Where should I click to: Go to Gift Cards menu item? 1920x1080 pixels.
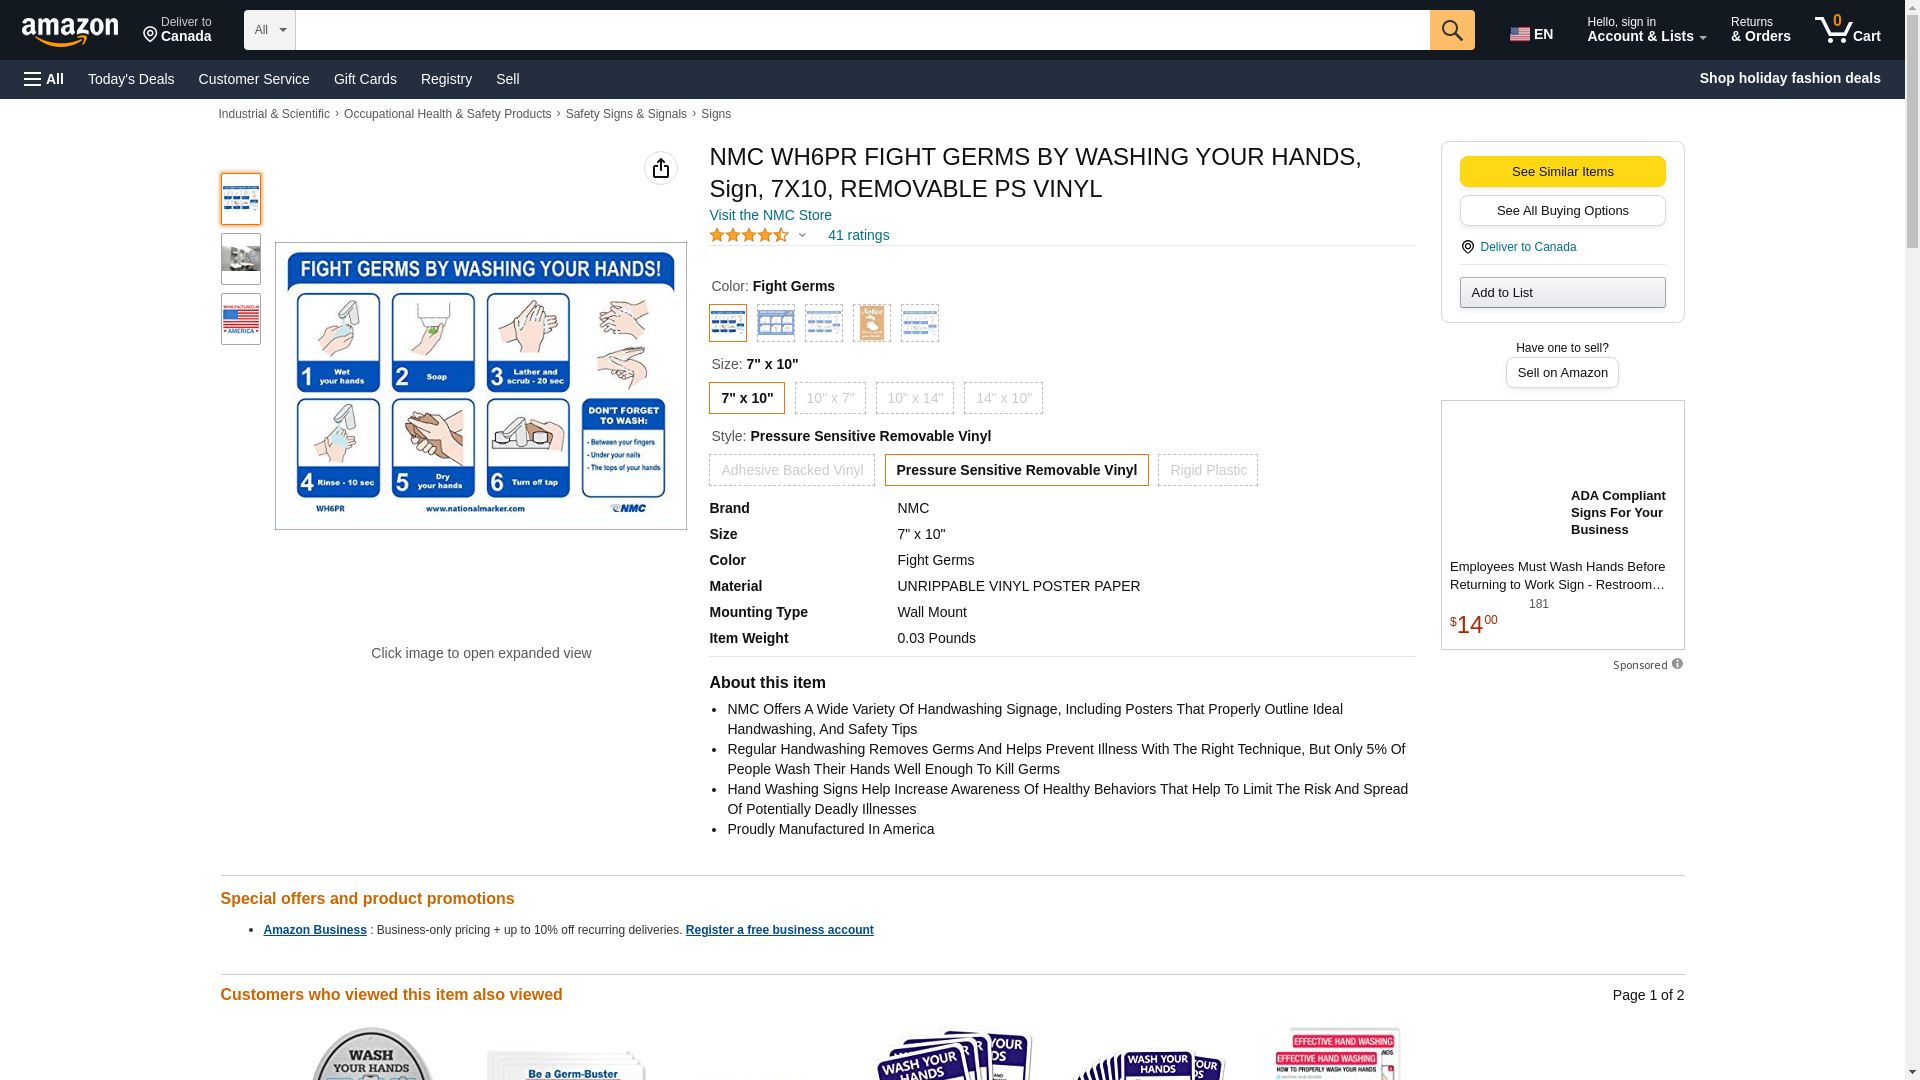coord(365,79)
